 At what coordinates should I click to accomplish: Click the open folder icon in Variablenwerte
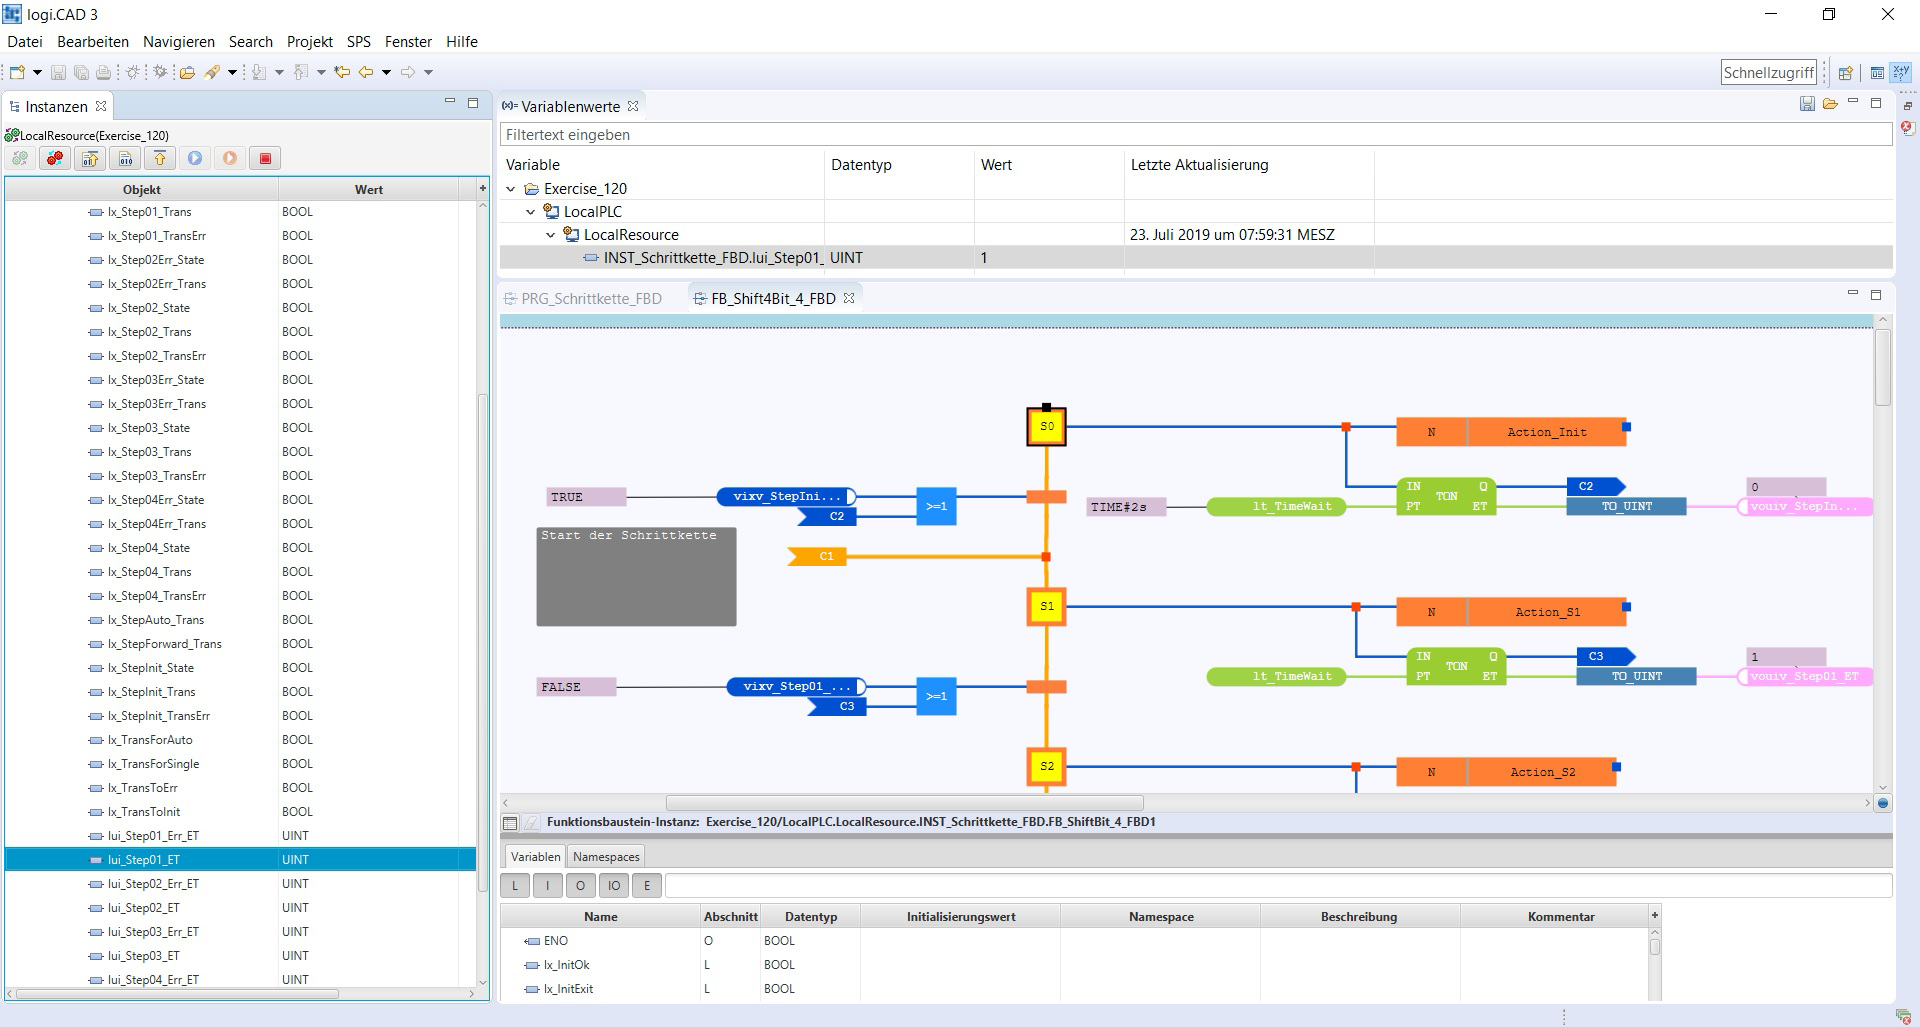[x=1830, y=104]
